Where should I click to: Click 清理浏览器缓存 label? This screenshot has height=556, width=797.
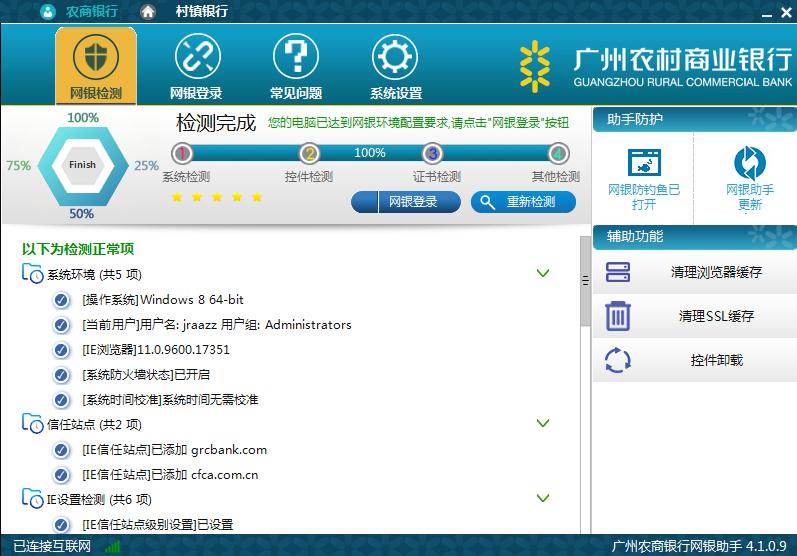coord(716,272)
